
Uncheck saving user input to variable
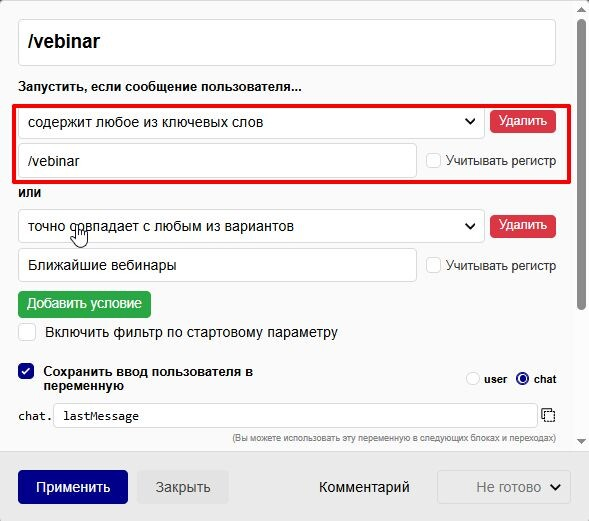pos(26,371)
